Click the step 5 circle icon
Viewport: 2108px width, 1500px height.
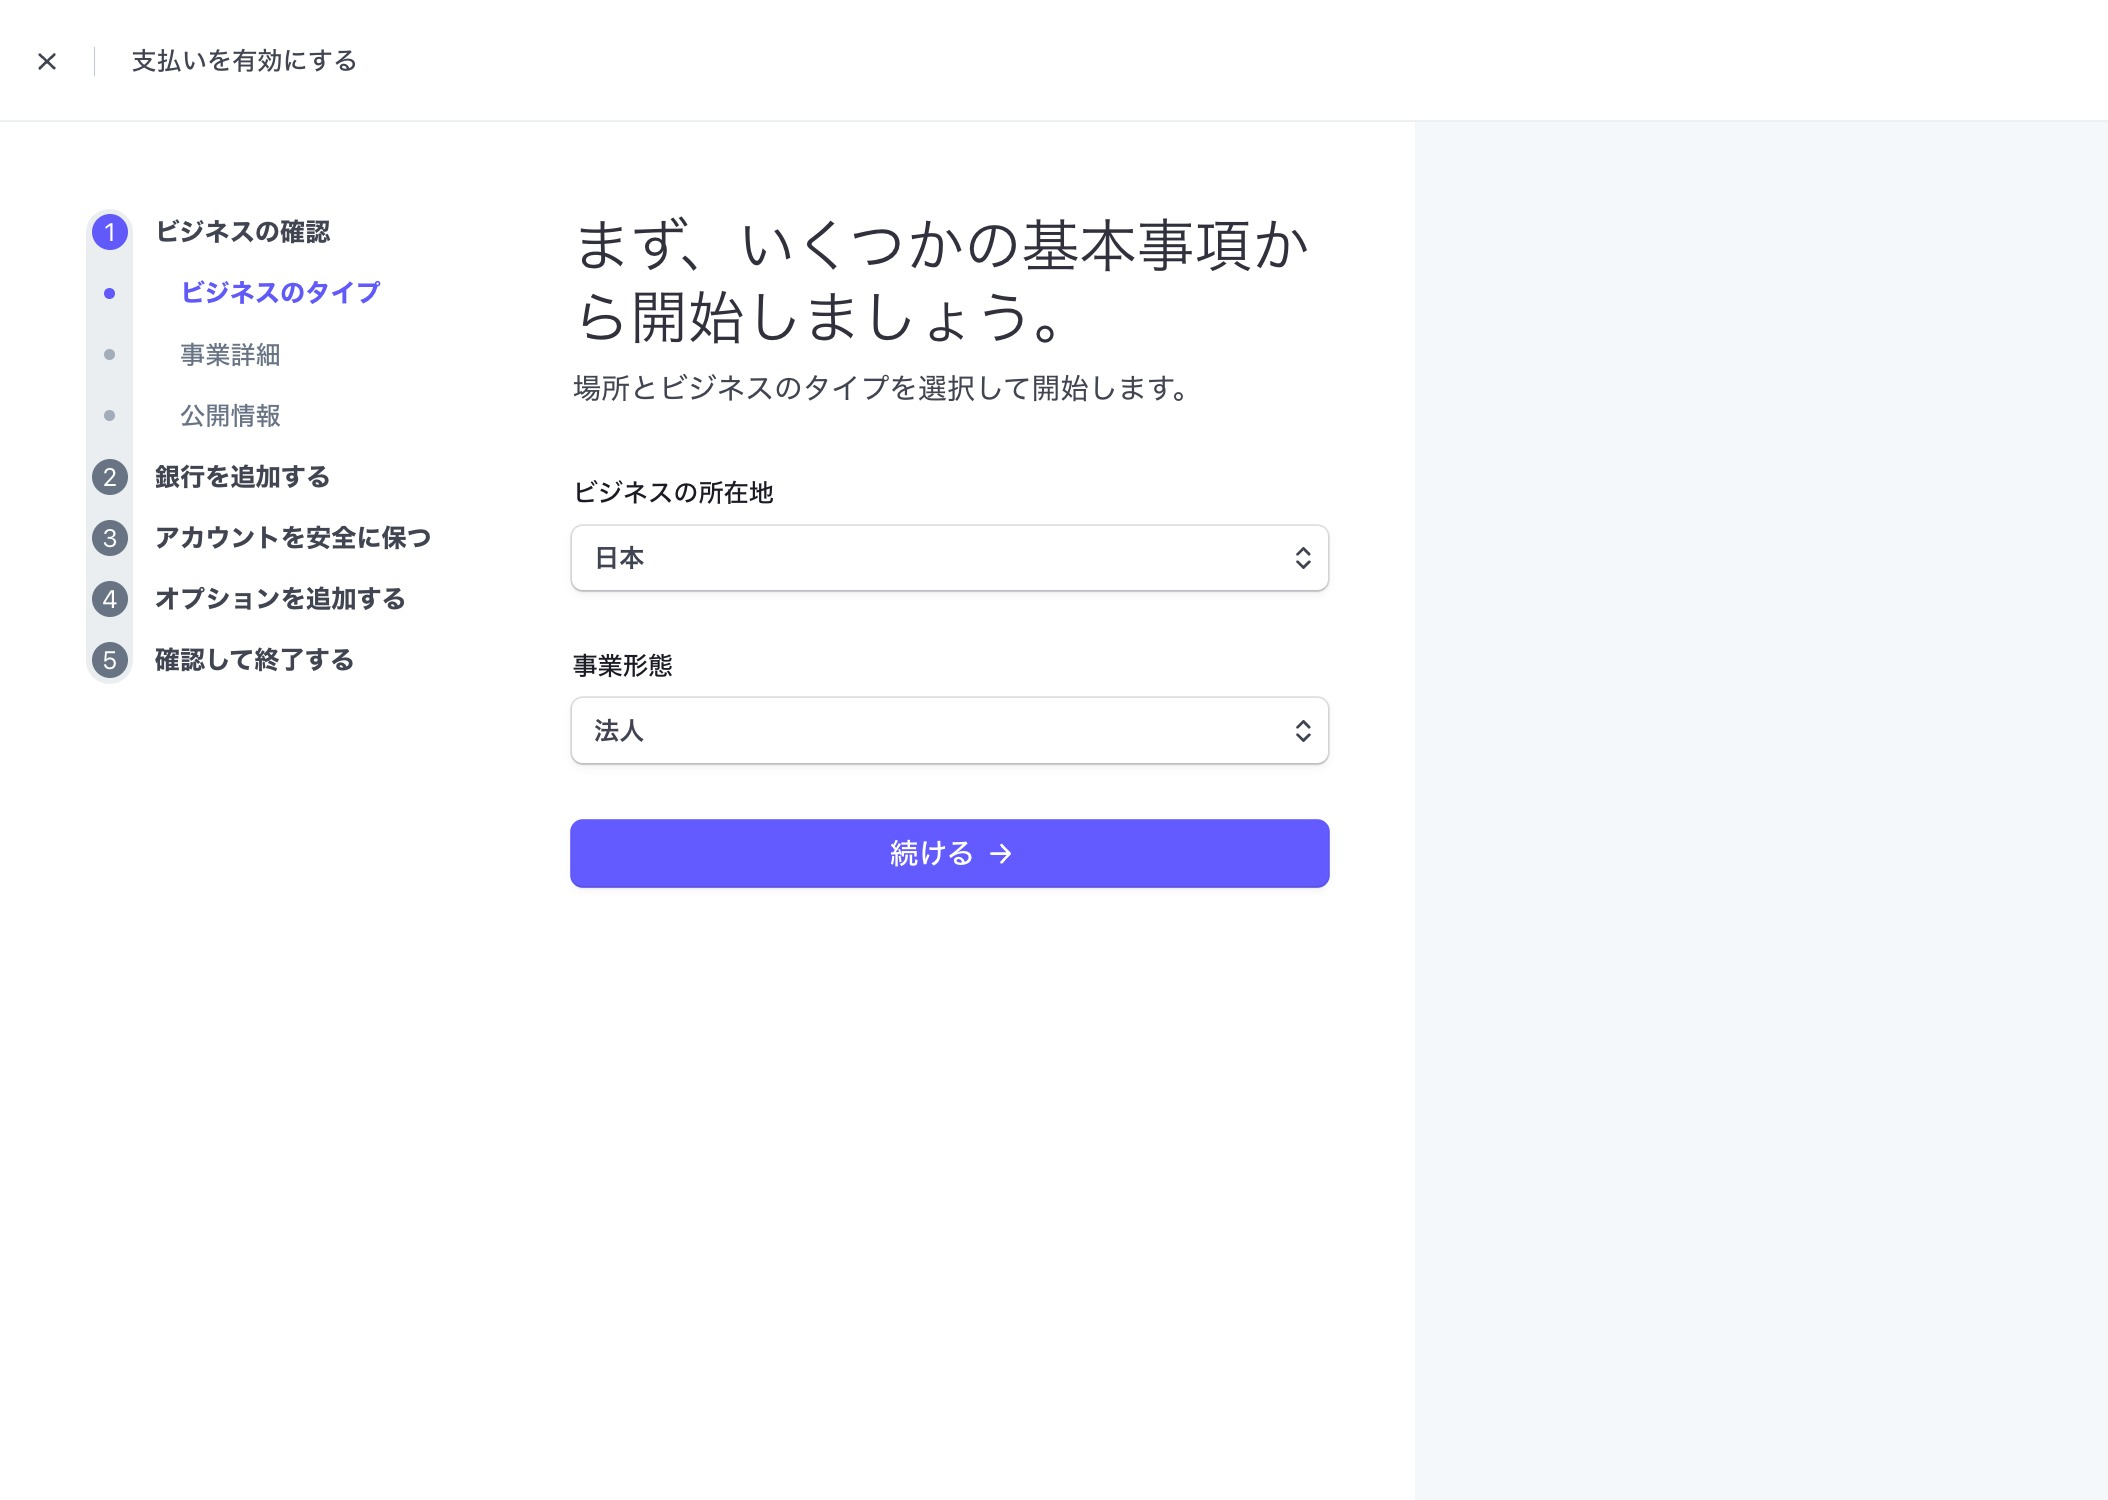110,660
